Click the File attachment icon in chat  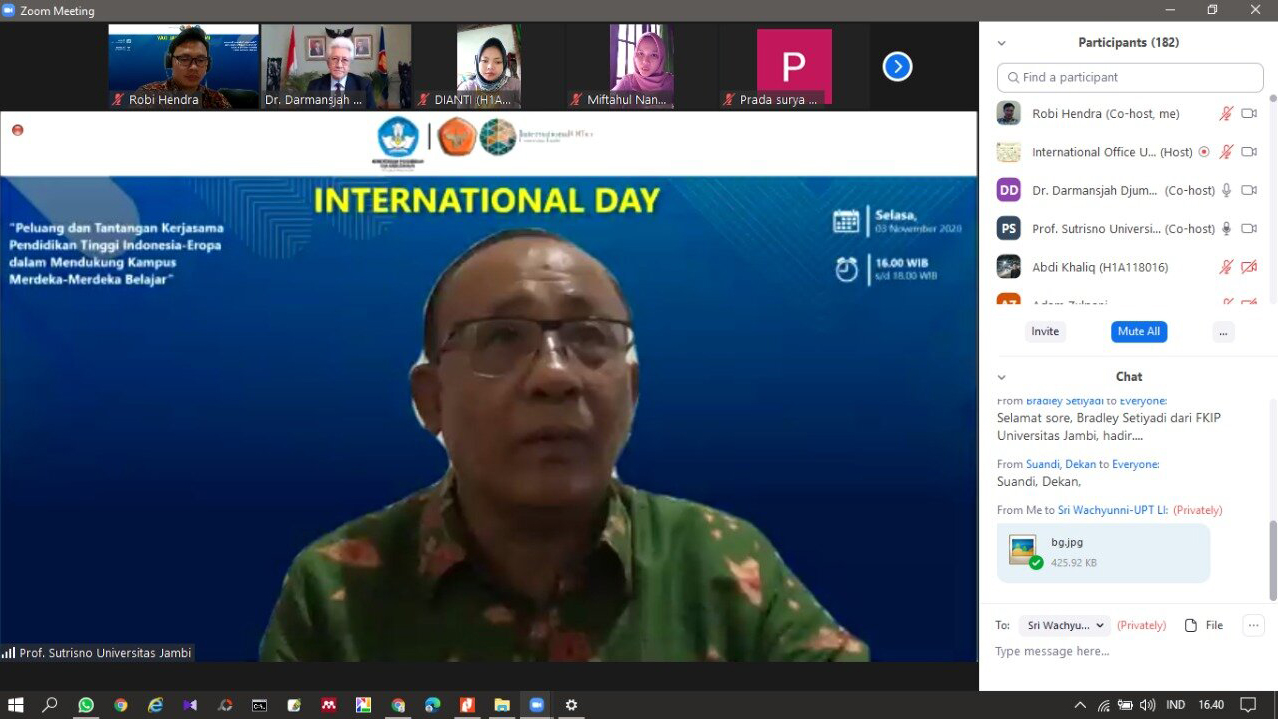pyautogui.click(x=1204, y=625)
